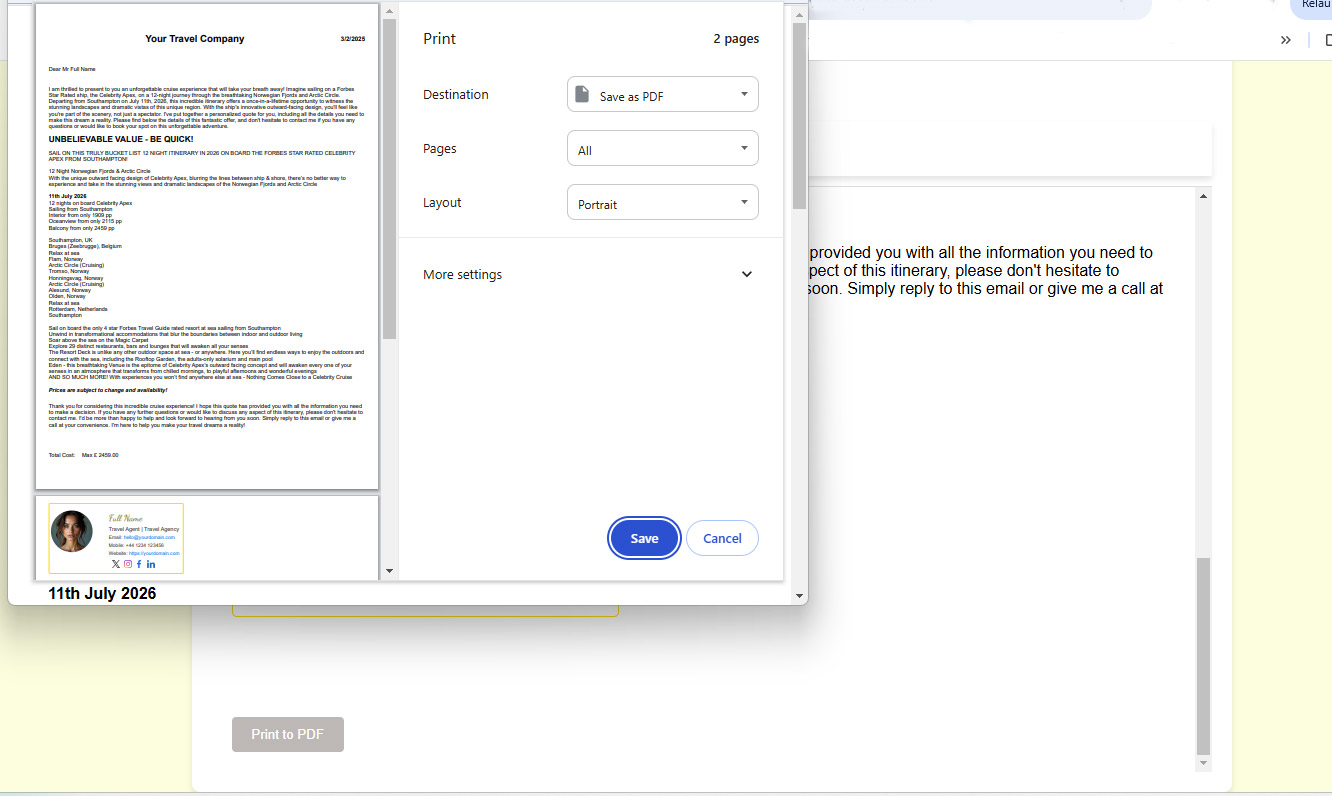Click the "Total Cost: Max £ 2459.00" line
1332x796 pixels.
coord(83,455)
